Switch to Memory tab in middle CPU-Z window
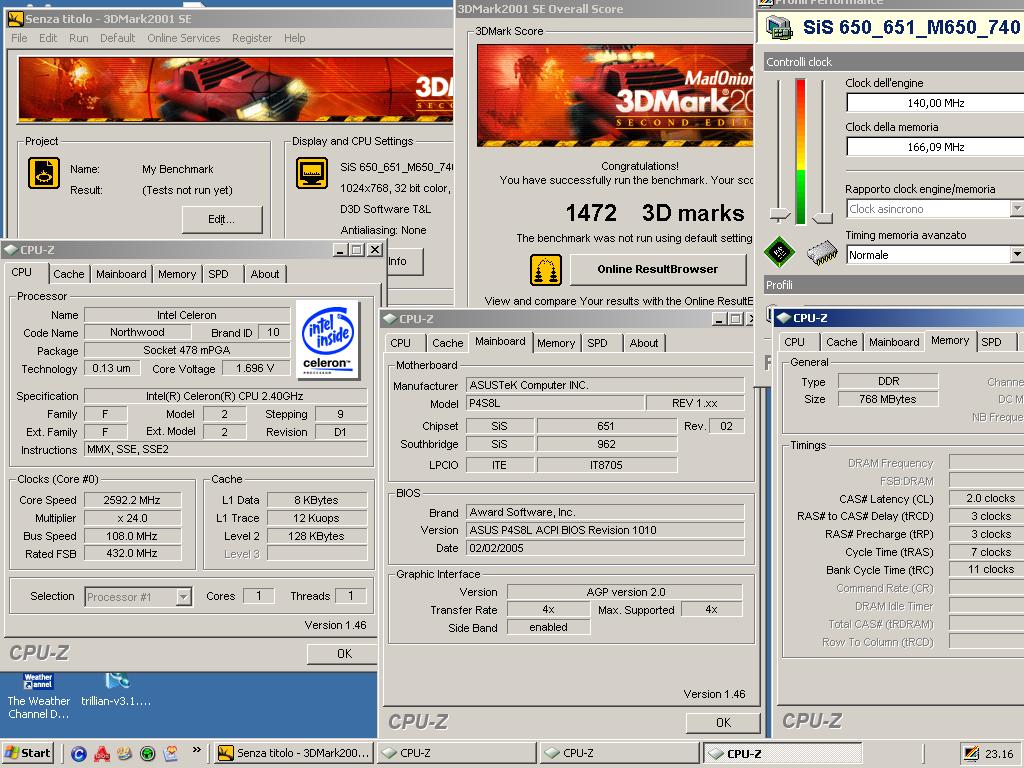Image resolution: width=1024 pixels, height=768 pixels. (x=556, y=343)
